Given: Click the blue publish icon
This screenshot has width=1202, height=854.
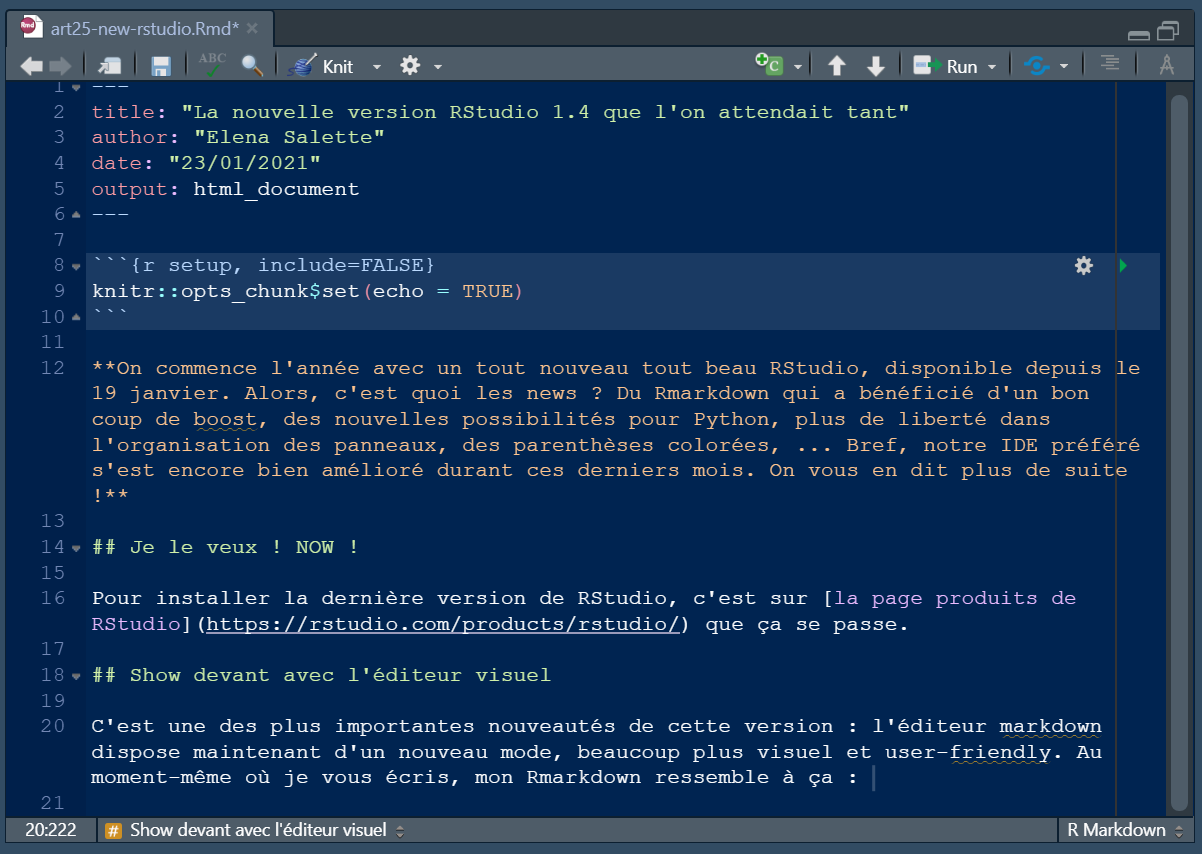Looking at the screenshot, I should 1036,66.
